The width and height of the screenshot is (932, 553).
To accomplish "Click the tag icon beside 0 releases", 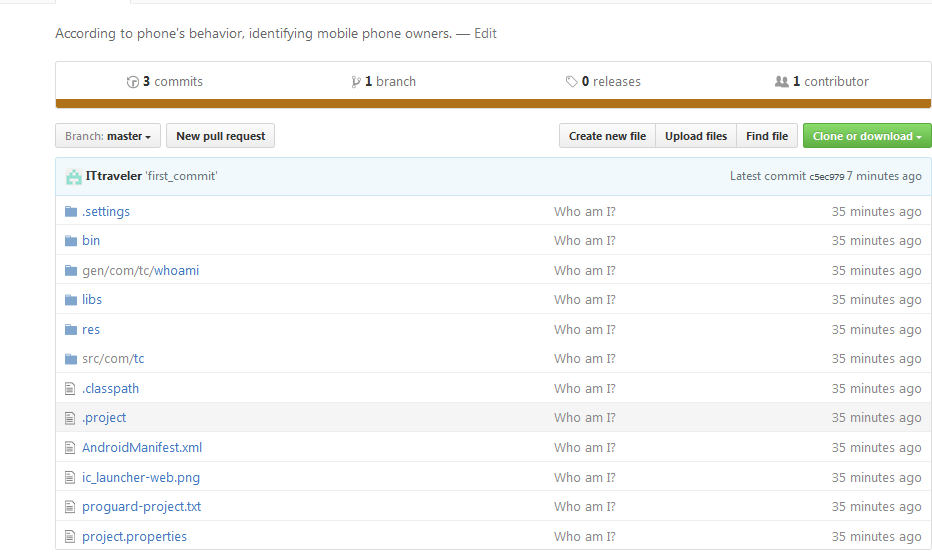I will tap(571, 82).
